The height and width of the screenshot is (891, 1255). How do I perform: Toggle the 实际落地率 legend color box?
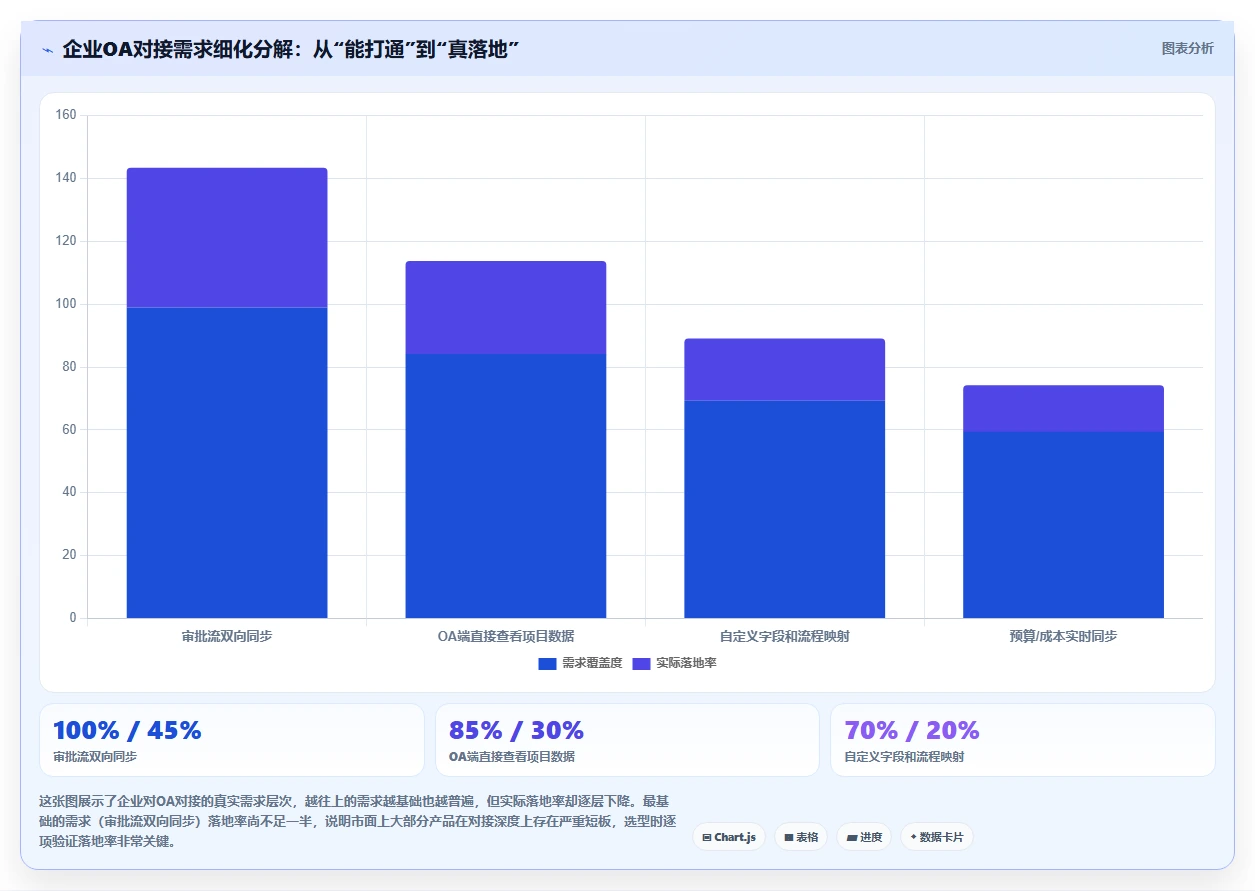[x=641, y=664]
